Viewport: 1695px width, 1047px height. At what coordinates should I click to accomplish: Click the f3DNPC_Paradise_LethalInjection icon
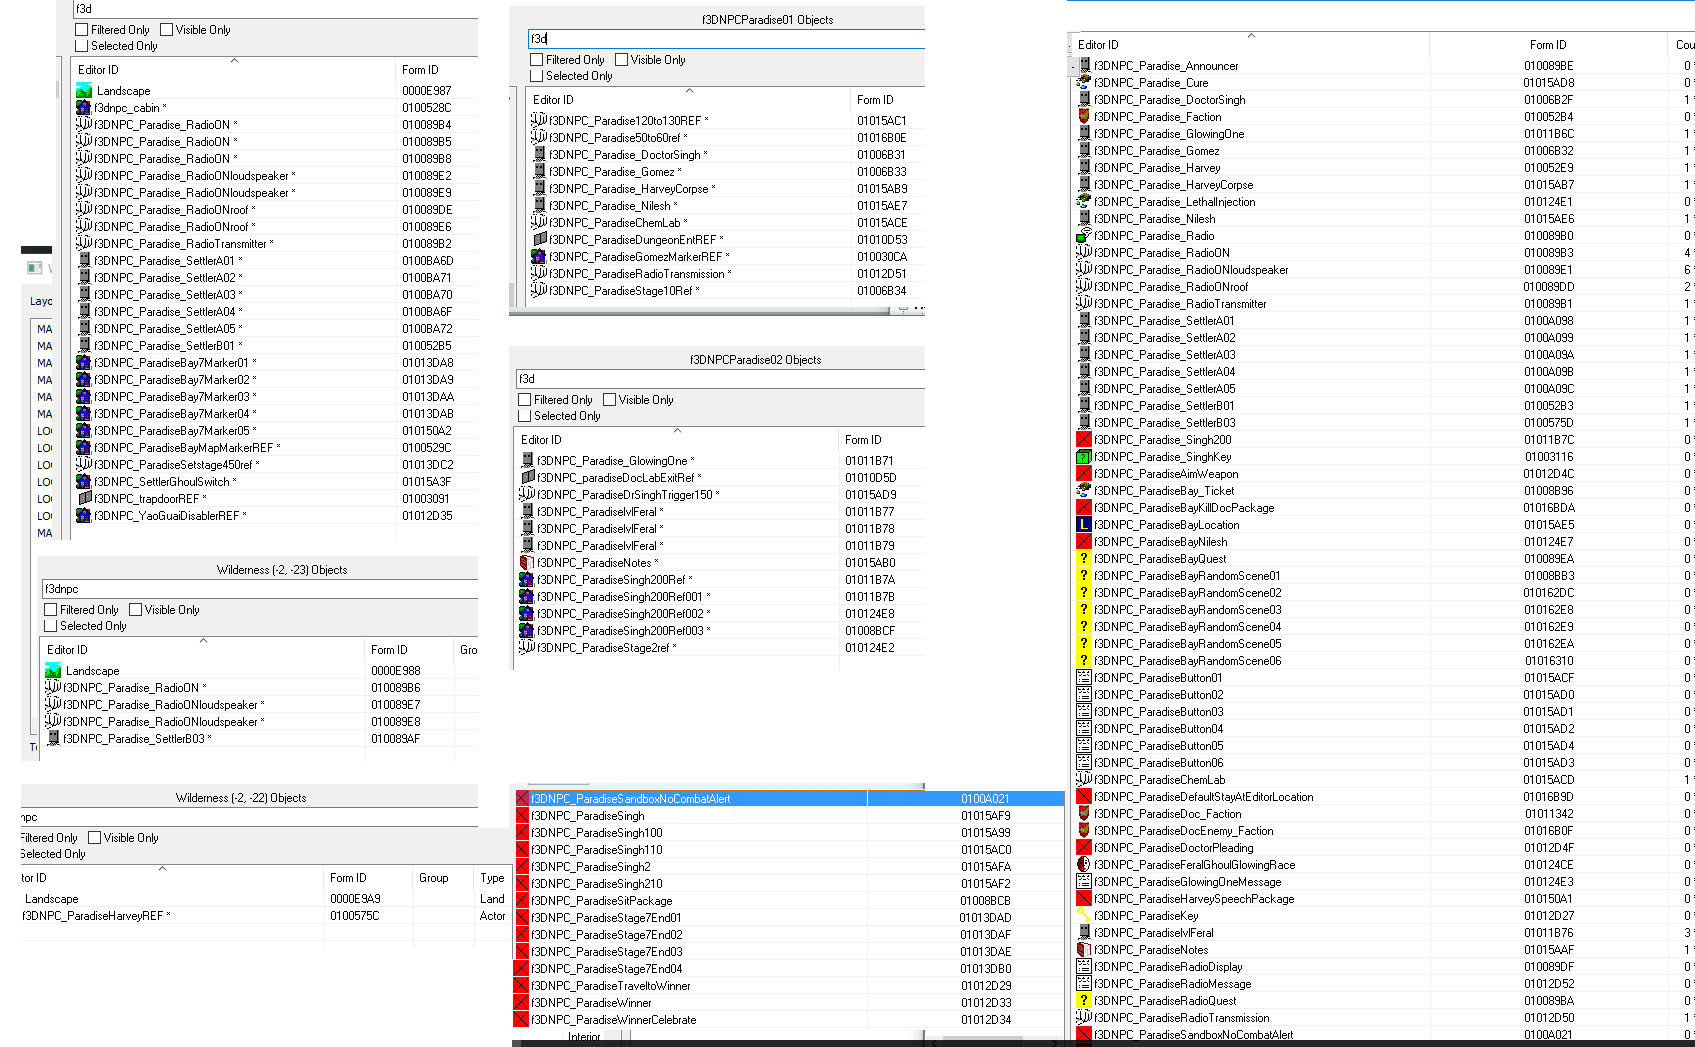pyautogui.click(x=1083, y=202)
